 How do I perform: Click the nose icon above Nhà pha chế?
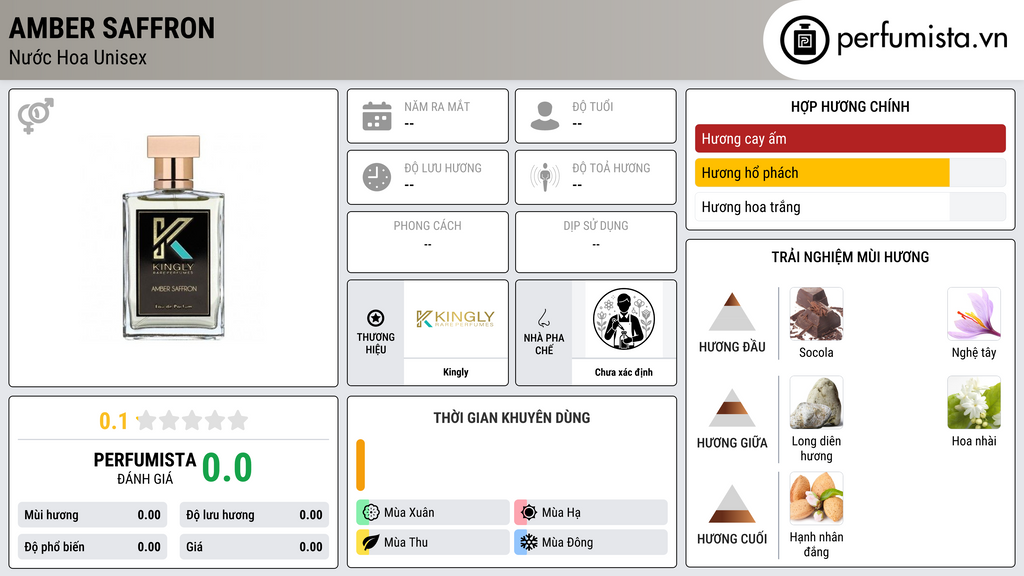click(543, 318)
